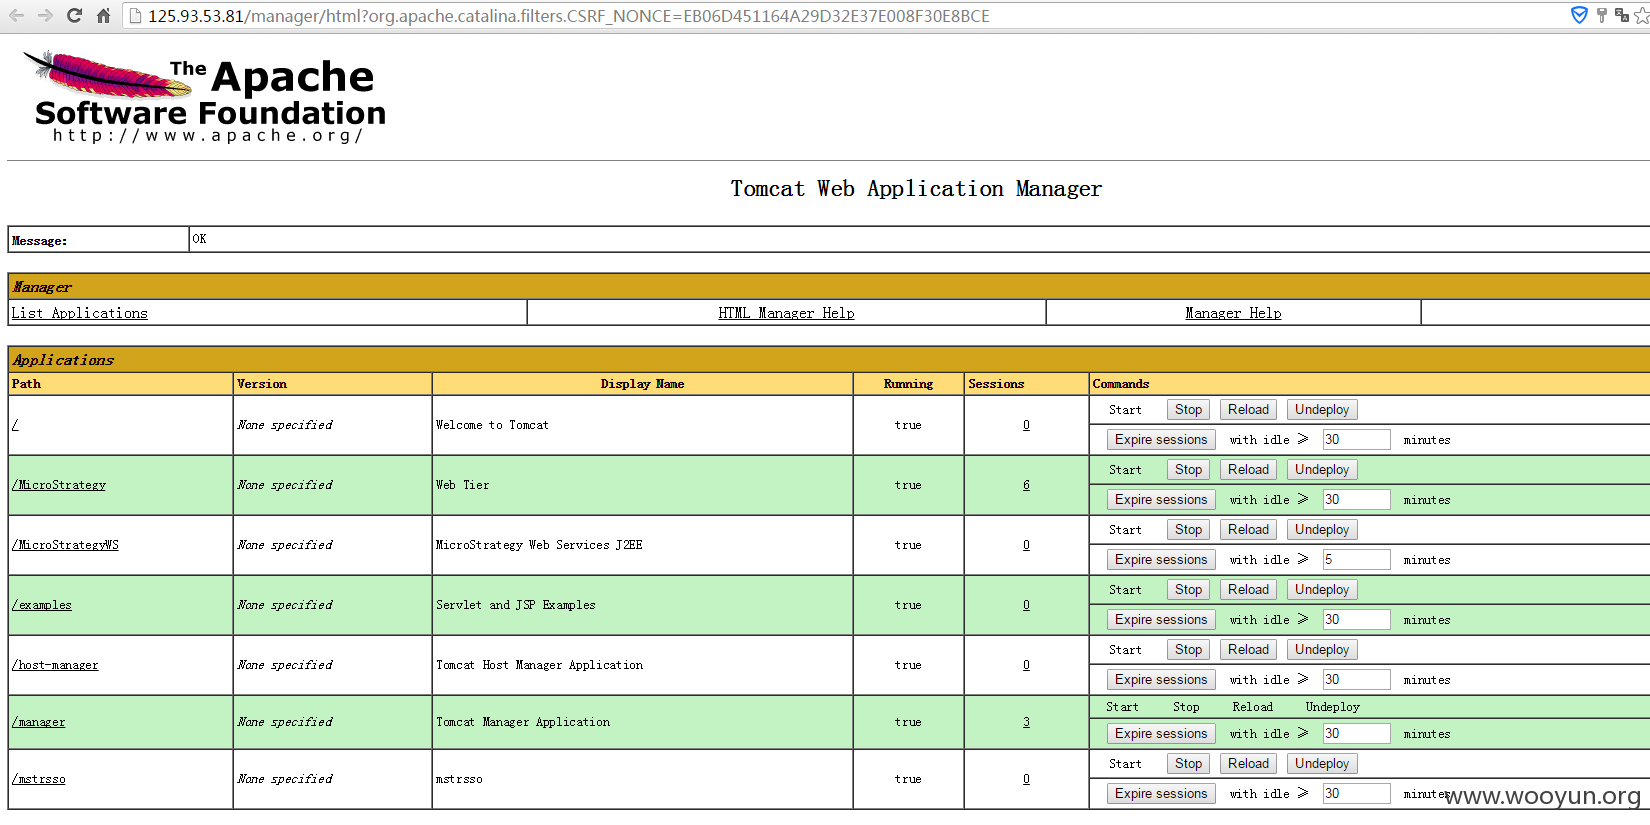Expire sessions for /manager application

[x=1161, y=734]
